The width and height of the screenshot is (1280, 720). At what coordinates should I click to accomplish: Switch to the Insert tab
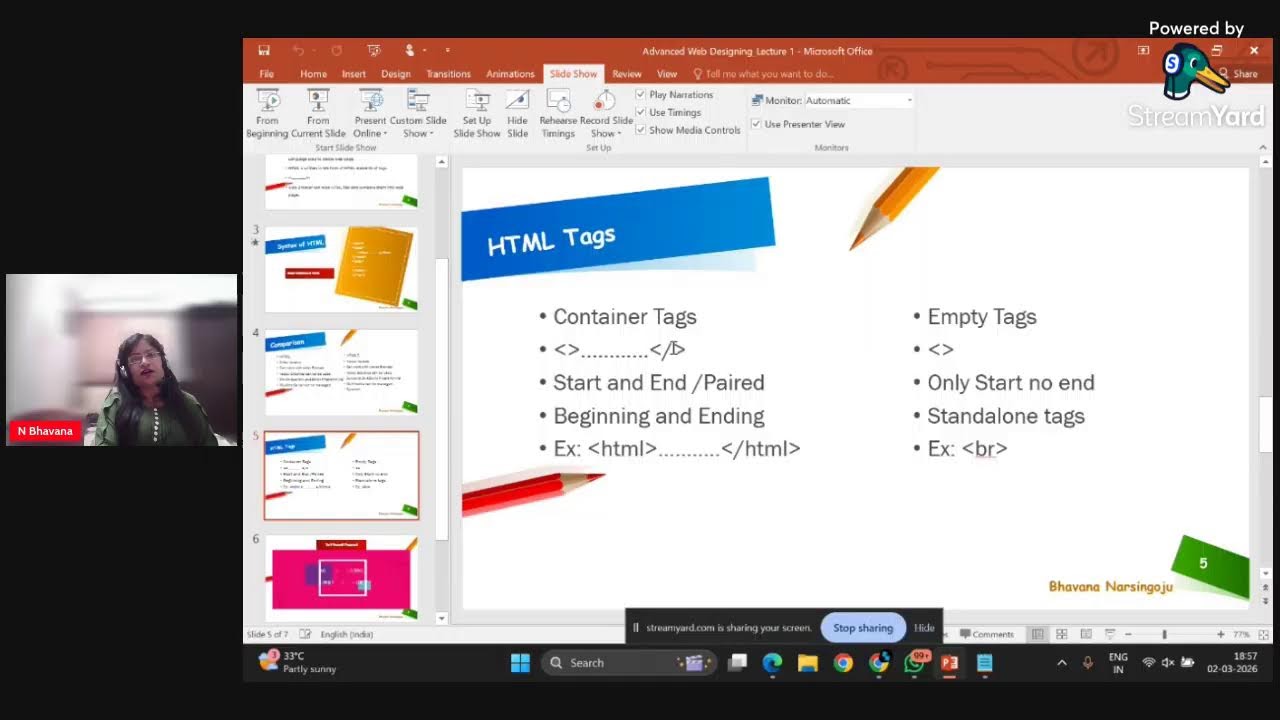click(x=354, y=74)
